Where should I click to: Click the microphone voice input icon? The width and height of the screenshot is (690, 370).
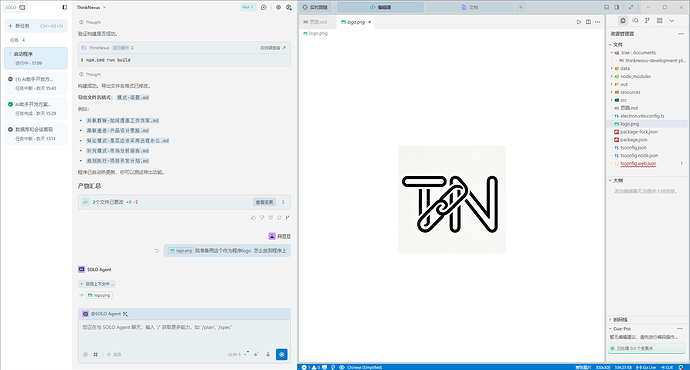[268, 354]
